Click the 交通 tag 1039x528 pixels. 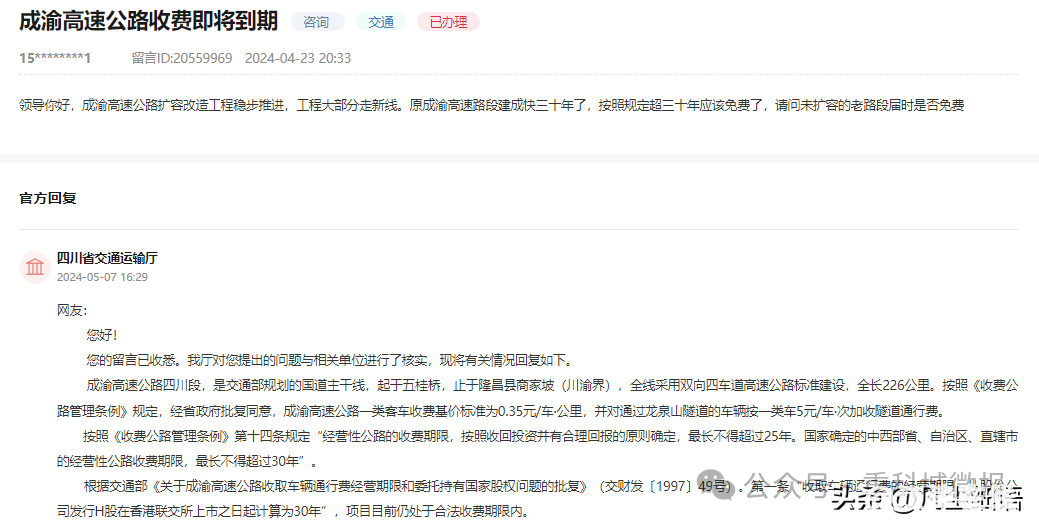click(381, 22)
